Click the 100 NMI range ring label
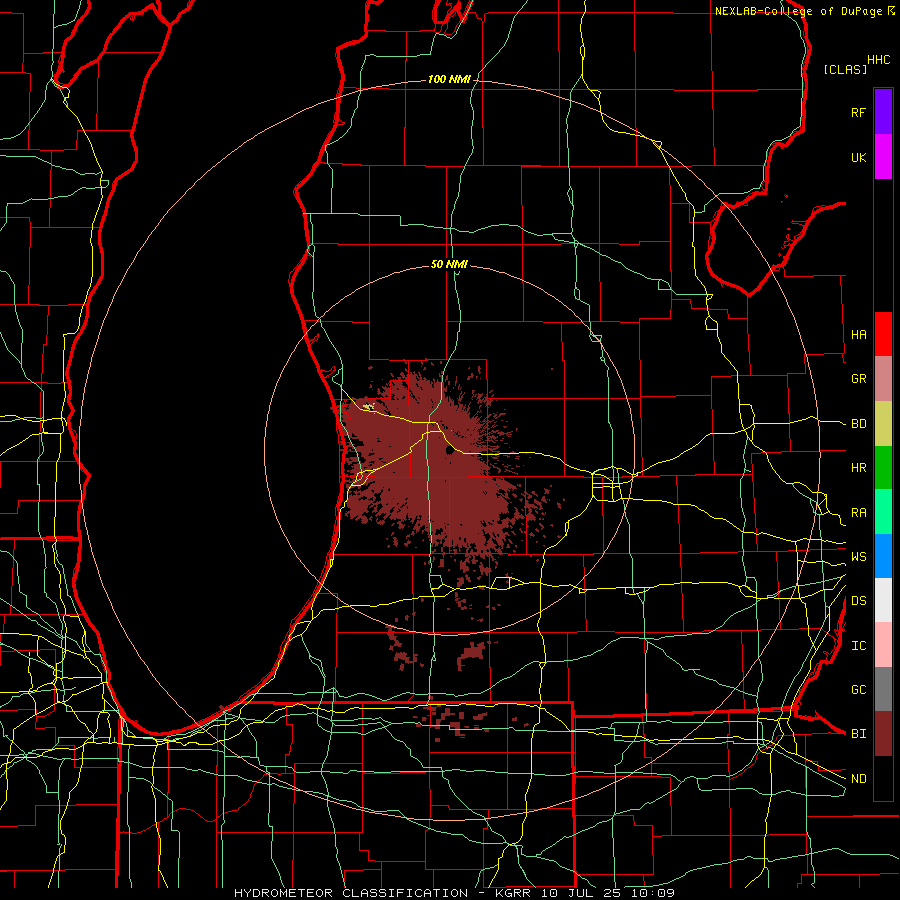Screen dimensions: 900x900 coord(449,79)
